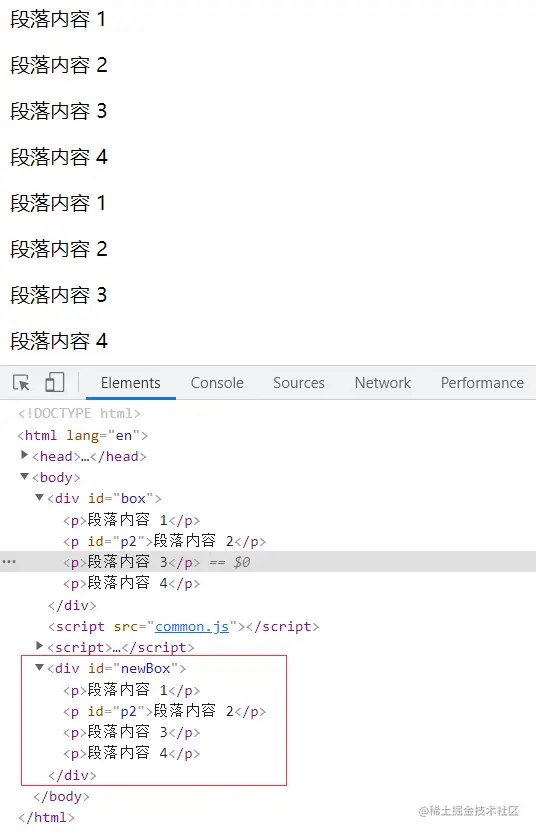Select the html lang="en" line
536x834 pixels.
coord(82,436)
